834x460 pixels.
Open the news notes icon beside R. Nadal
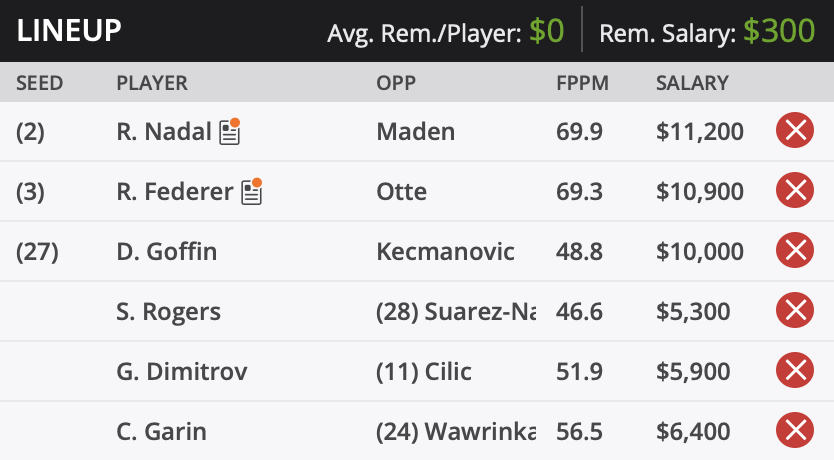230,131
